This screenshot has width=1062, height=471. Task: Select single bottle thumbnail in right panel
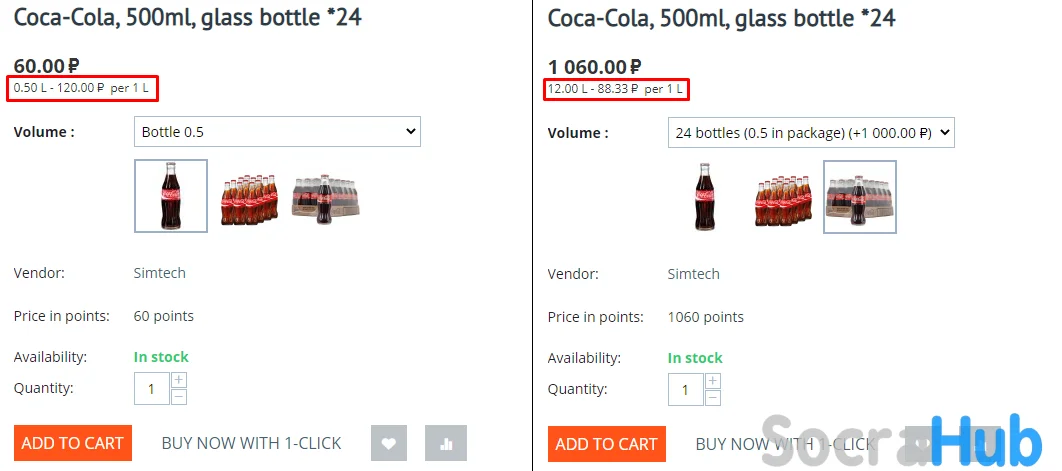705,197
